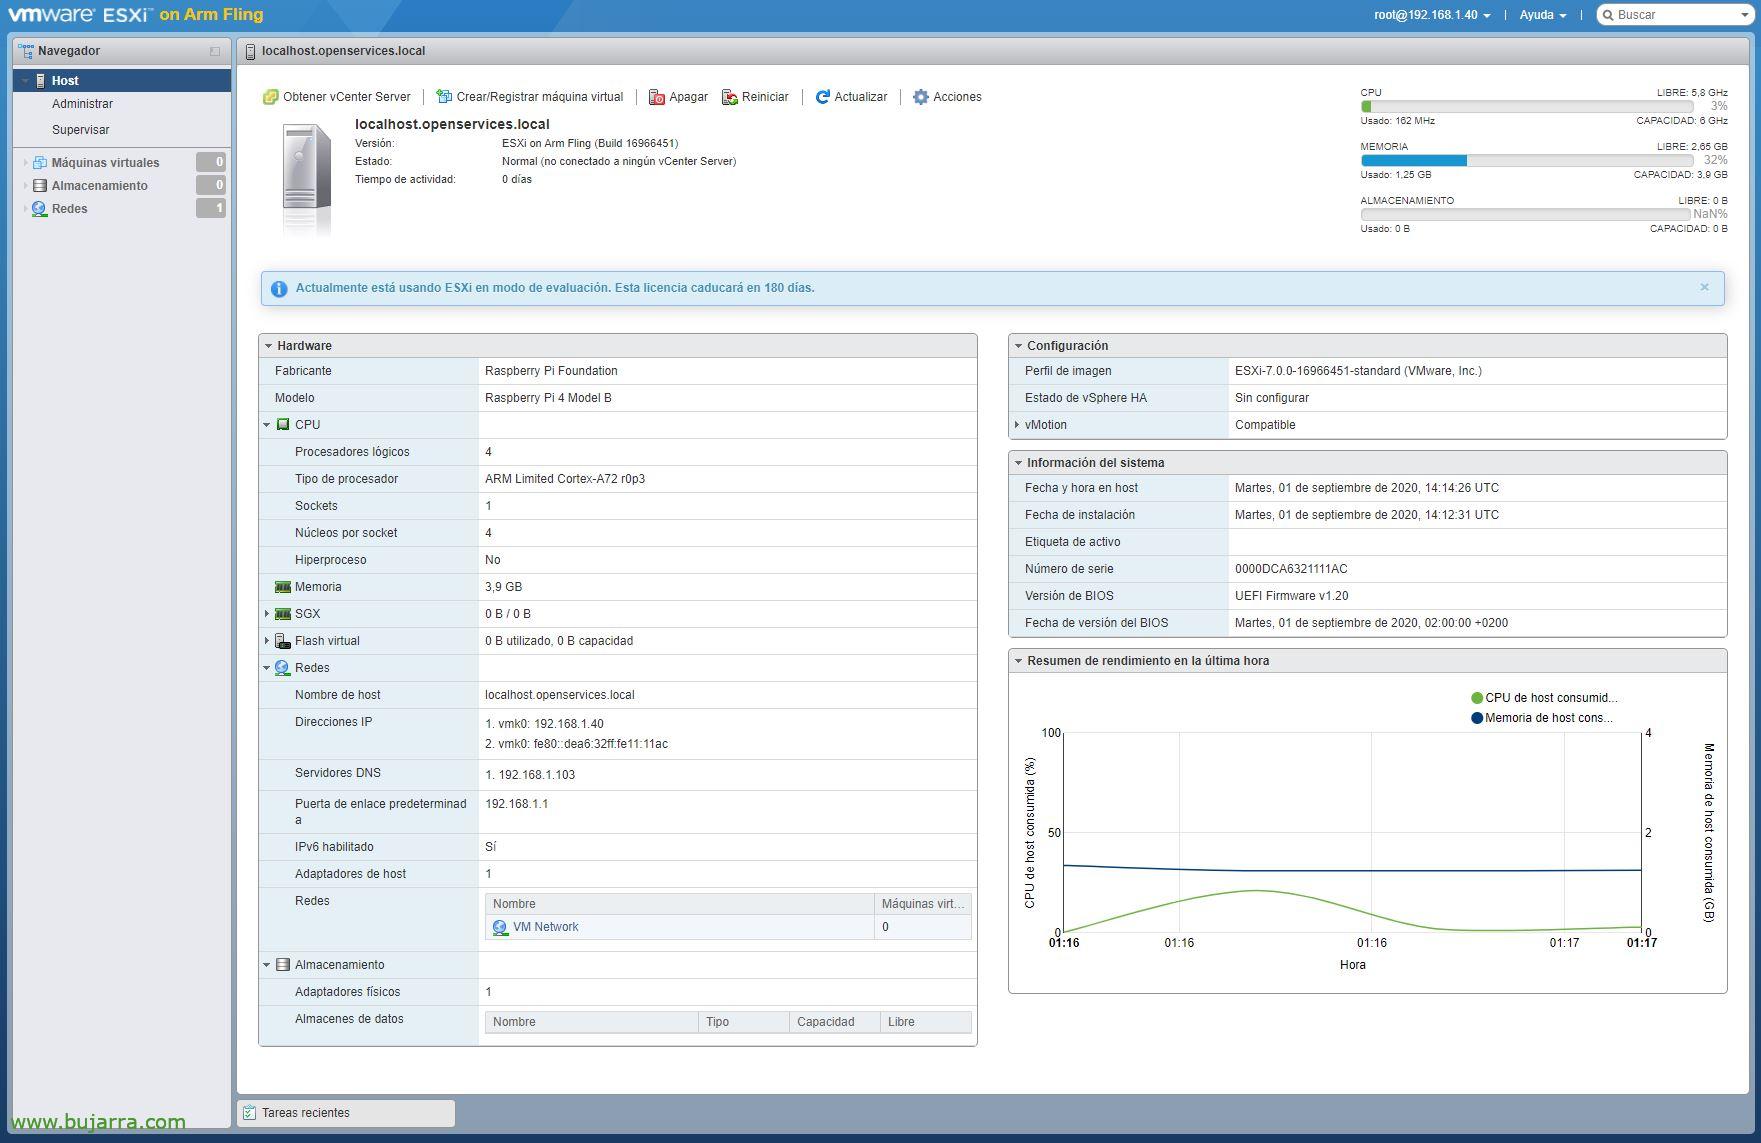
Task: Click the Obtener vCenter Server icon
Action: coord(270,97)
